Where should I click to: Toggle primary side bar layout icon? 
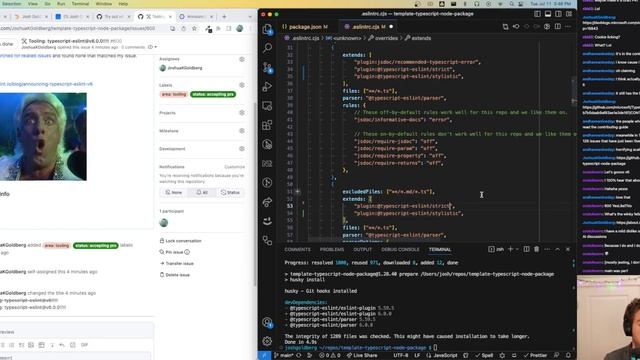click(x=537, y=14)
